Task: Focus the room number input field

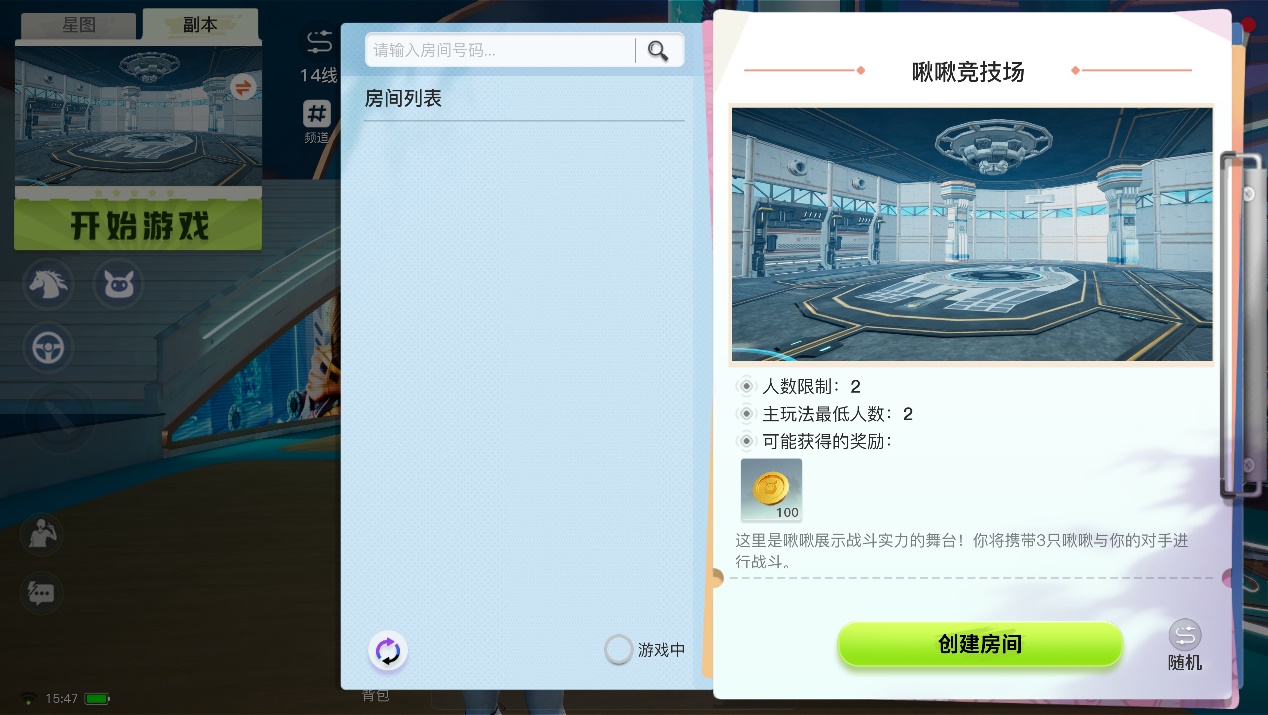Action: point(501,50)
